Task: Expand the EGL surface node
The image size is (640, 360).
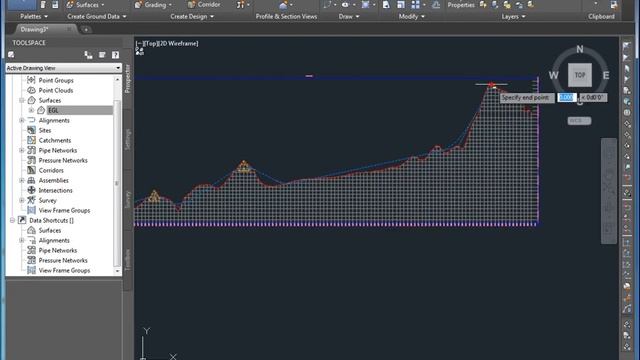Action: (x=31, y=110)
